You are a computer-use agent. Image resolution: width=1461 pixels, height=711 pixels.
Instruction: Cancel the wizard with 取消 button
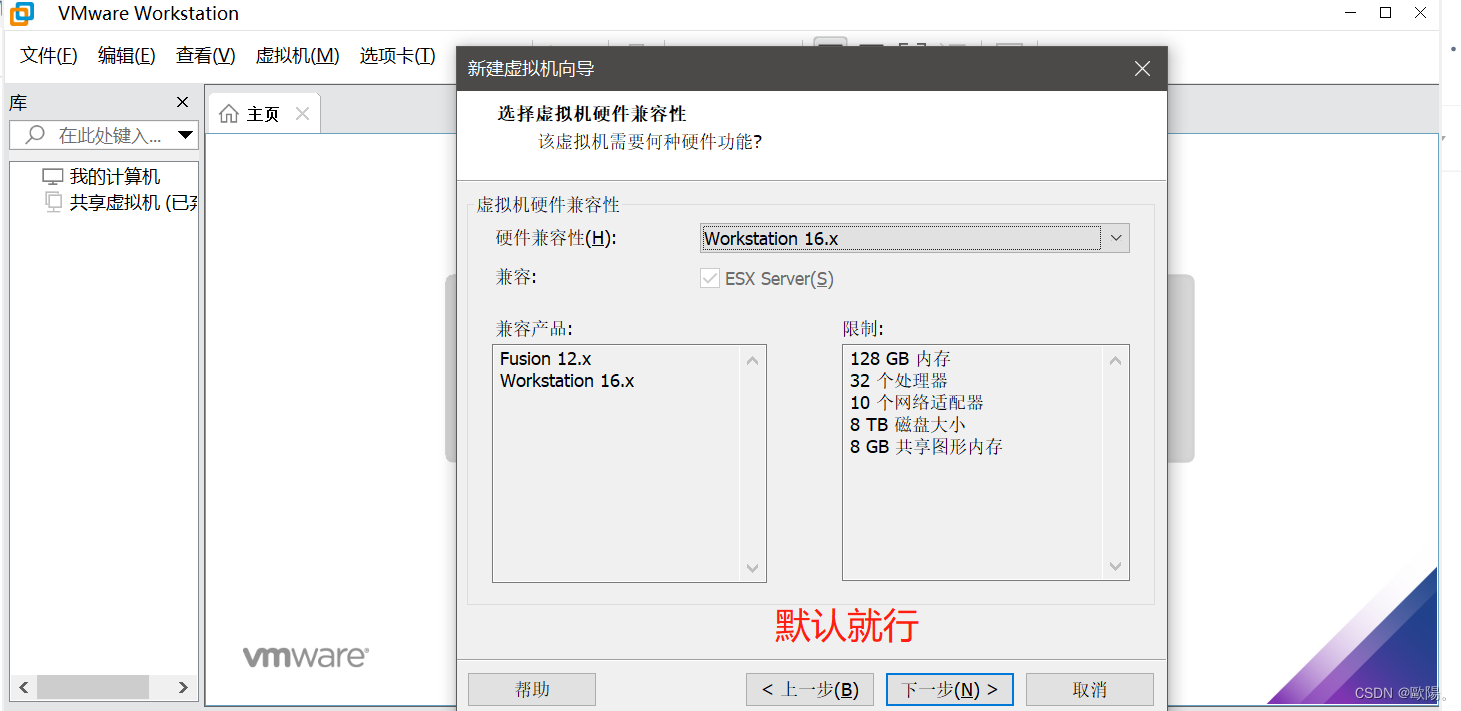(x=1090, y=690)
